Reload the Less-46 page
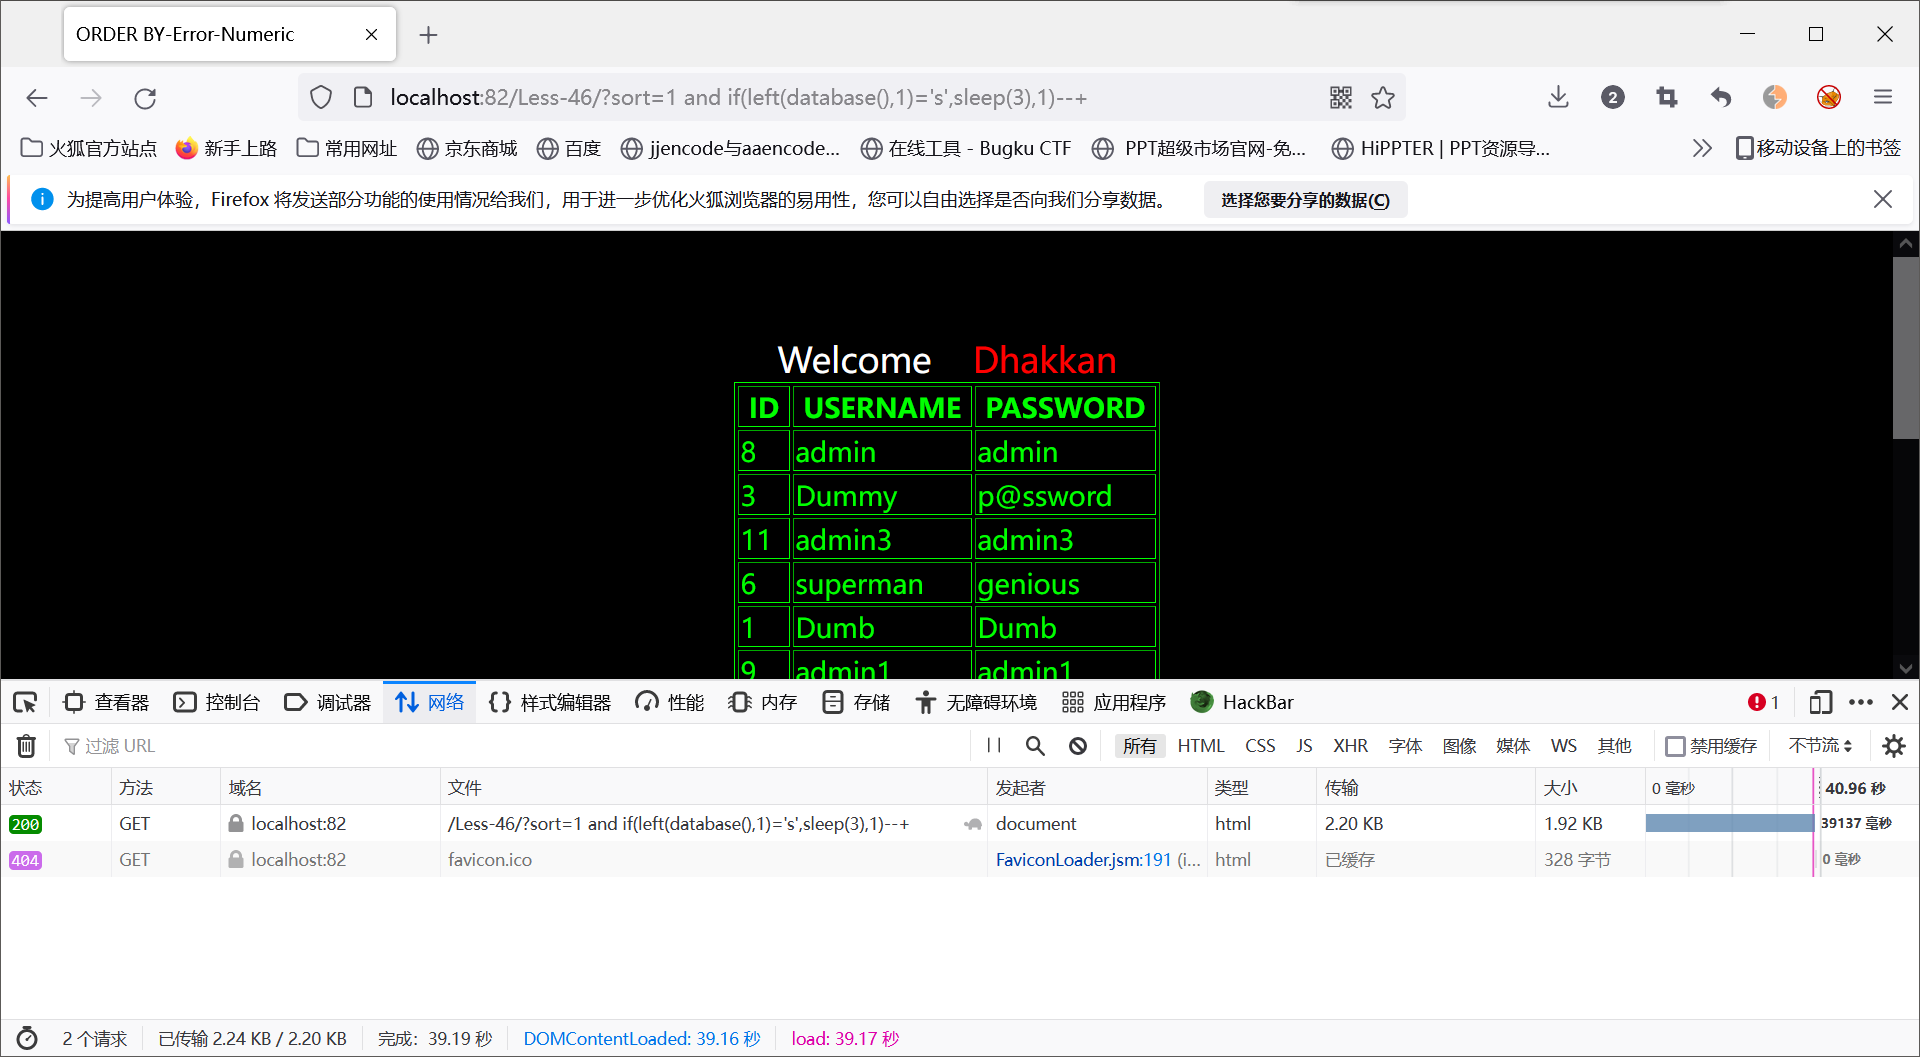Viewport: 1920px width, 1057px height. pos(145,97)
